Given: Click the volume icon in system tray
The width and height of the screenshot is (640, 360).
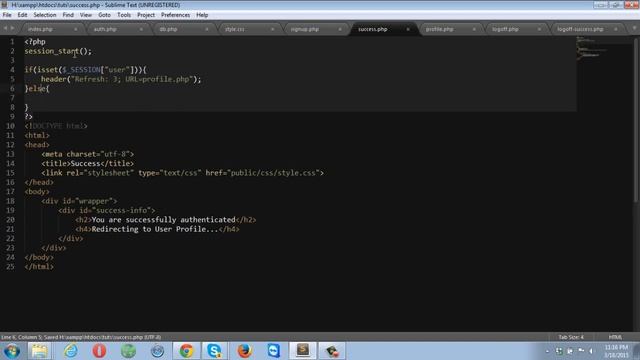Looking at the screenshot, I should click(x=591, y=351).
